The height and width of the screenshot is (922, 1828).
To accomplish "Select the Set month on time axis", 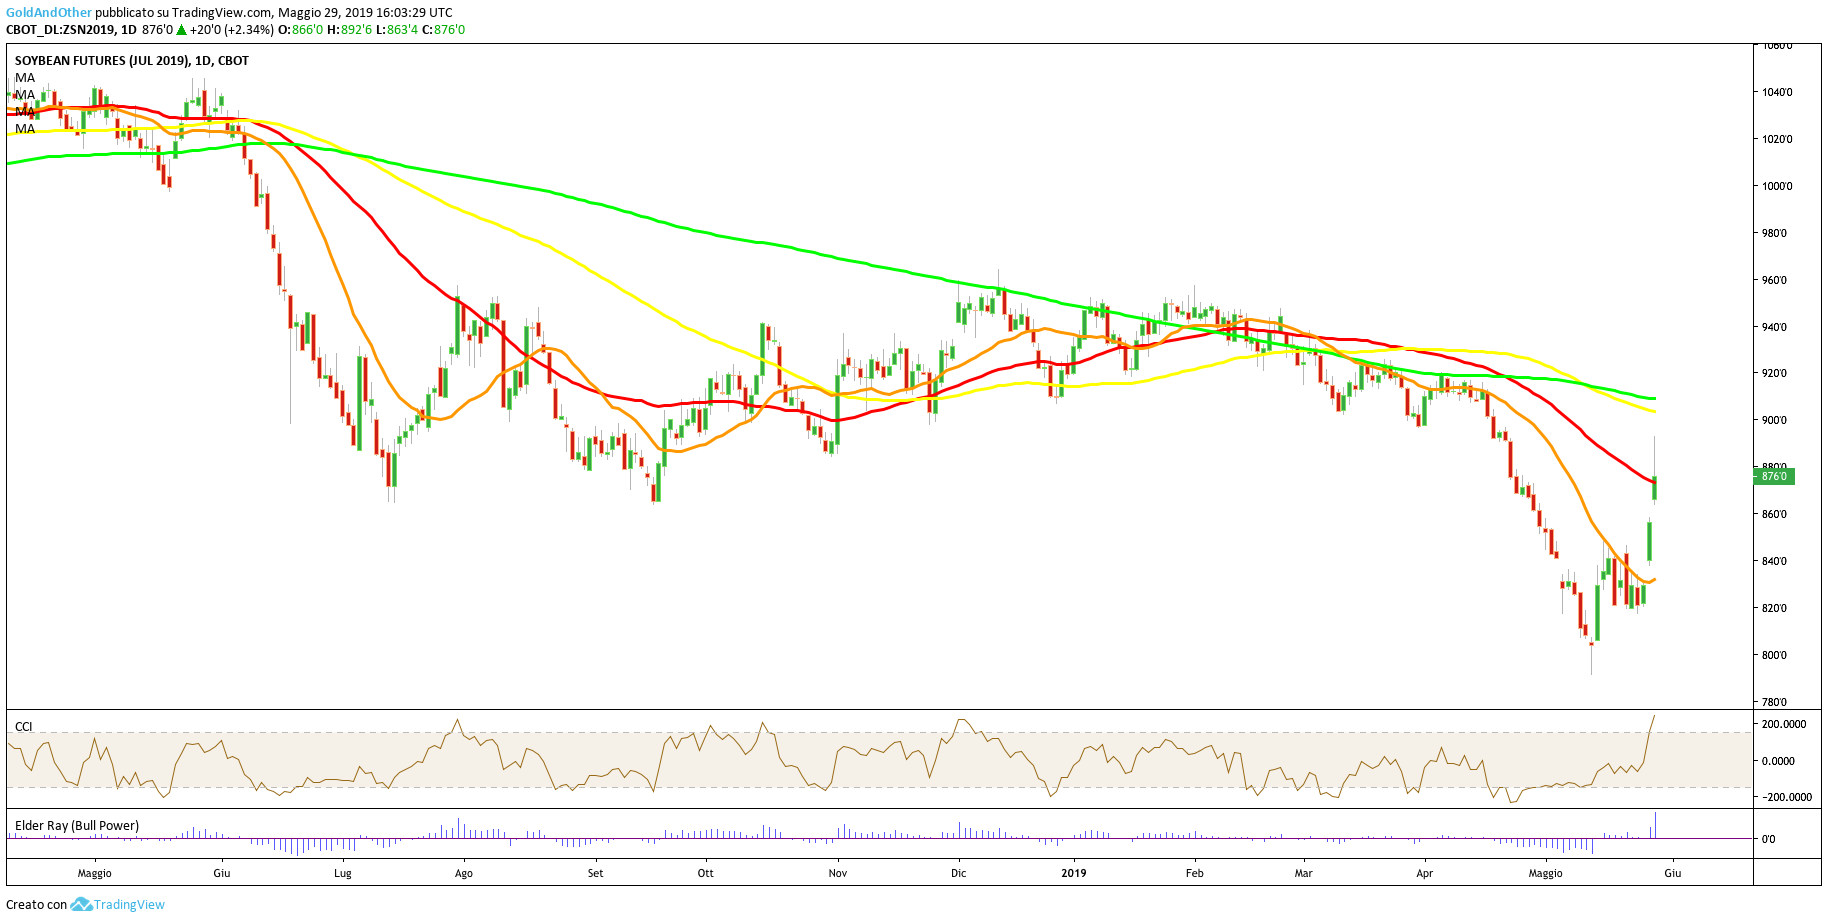I will pos(596,874).
